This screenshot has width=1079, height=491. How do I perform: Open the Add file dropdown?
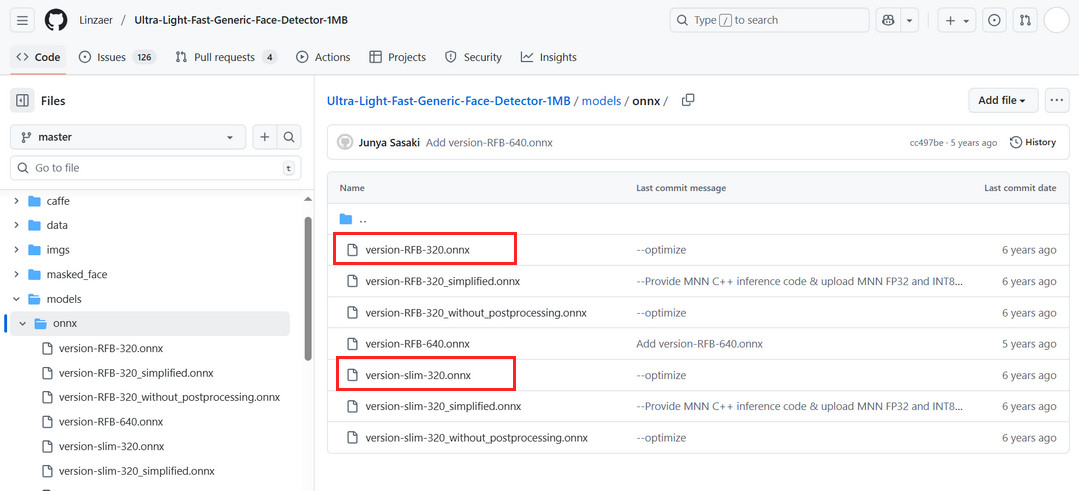click(1002, 100)
